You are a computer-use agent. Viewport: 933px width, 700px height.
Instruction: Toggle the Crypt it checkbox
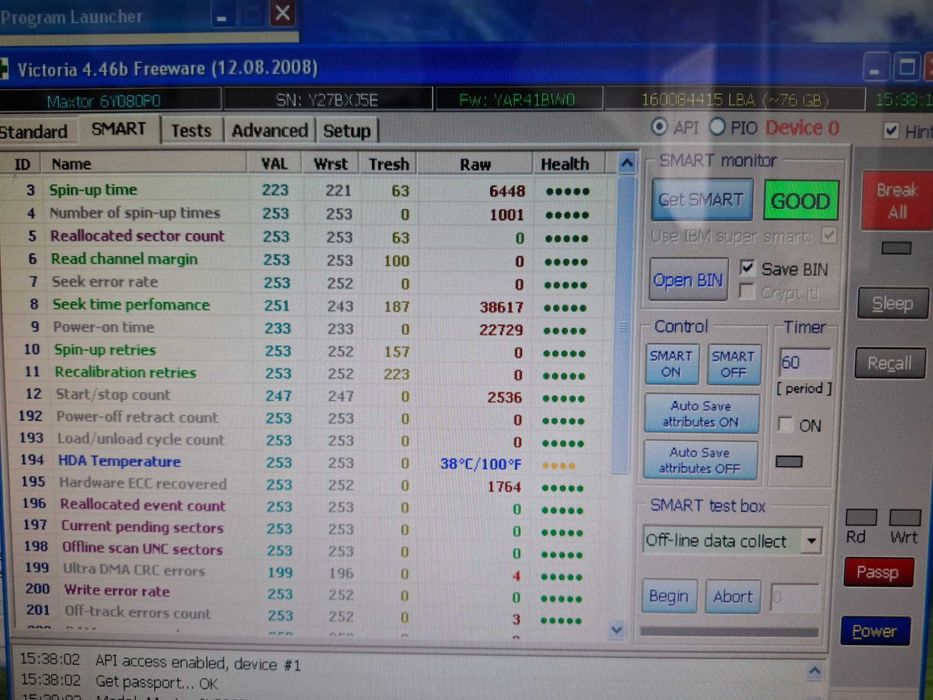pyautogui.click(x=746, y=291)
